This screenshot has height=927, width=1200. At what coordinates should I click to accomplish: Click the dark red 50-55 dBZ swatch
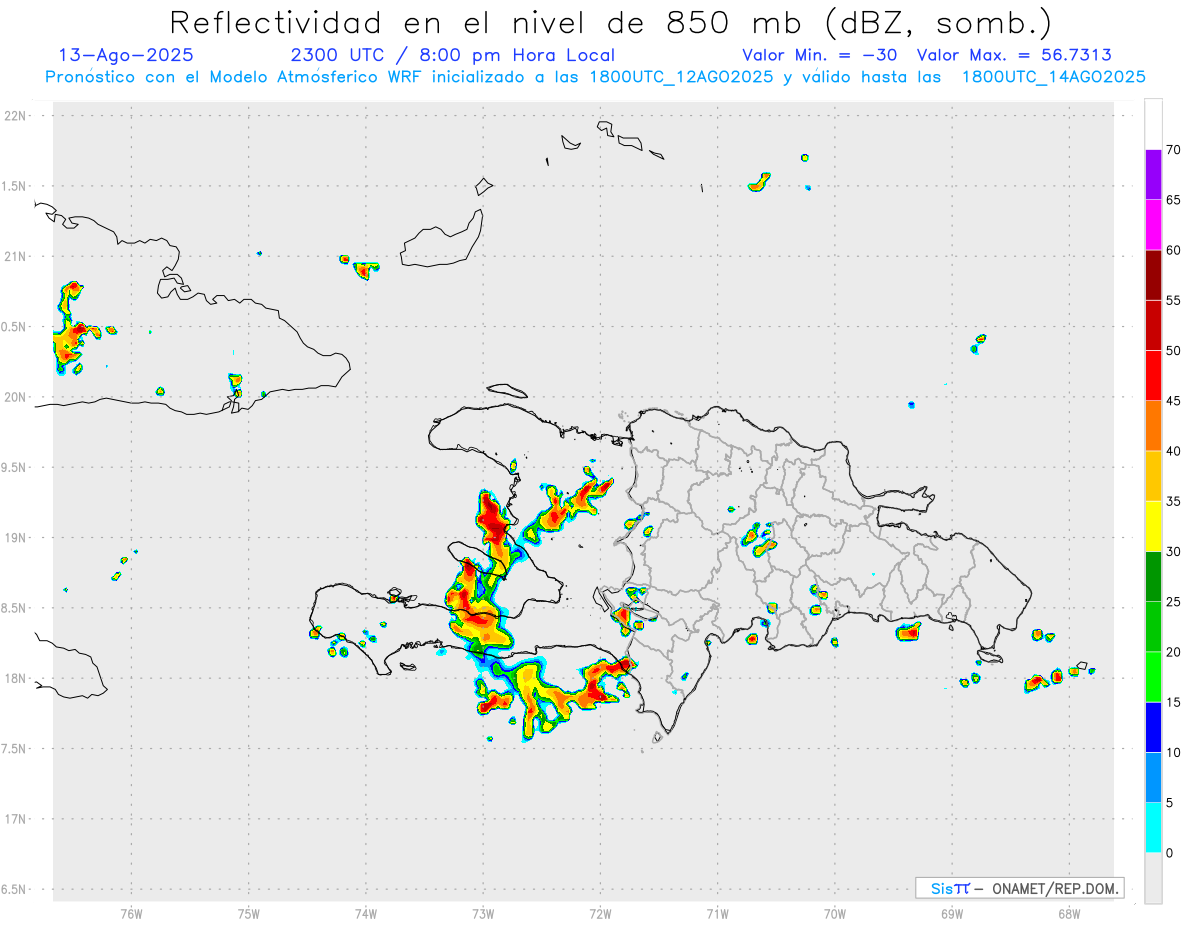tap(1153, 325)
